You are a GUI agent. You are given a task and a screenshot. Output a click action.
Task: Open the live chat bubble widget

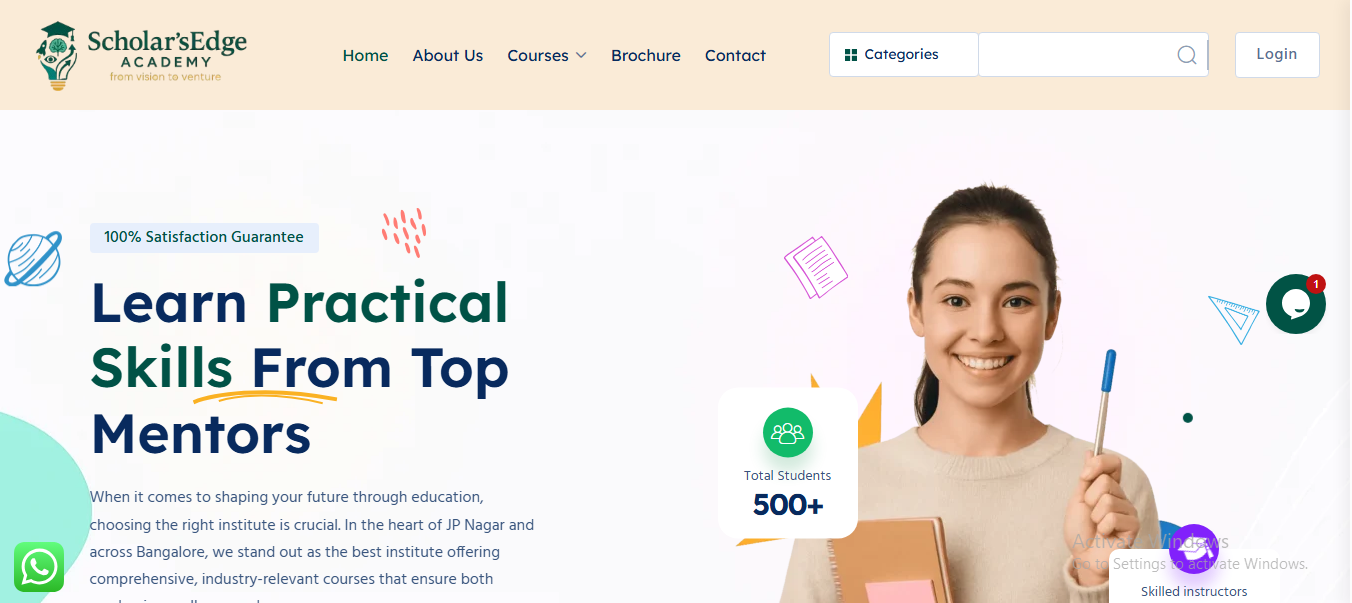(1295, 304)
